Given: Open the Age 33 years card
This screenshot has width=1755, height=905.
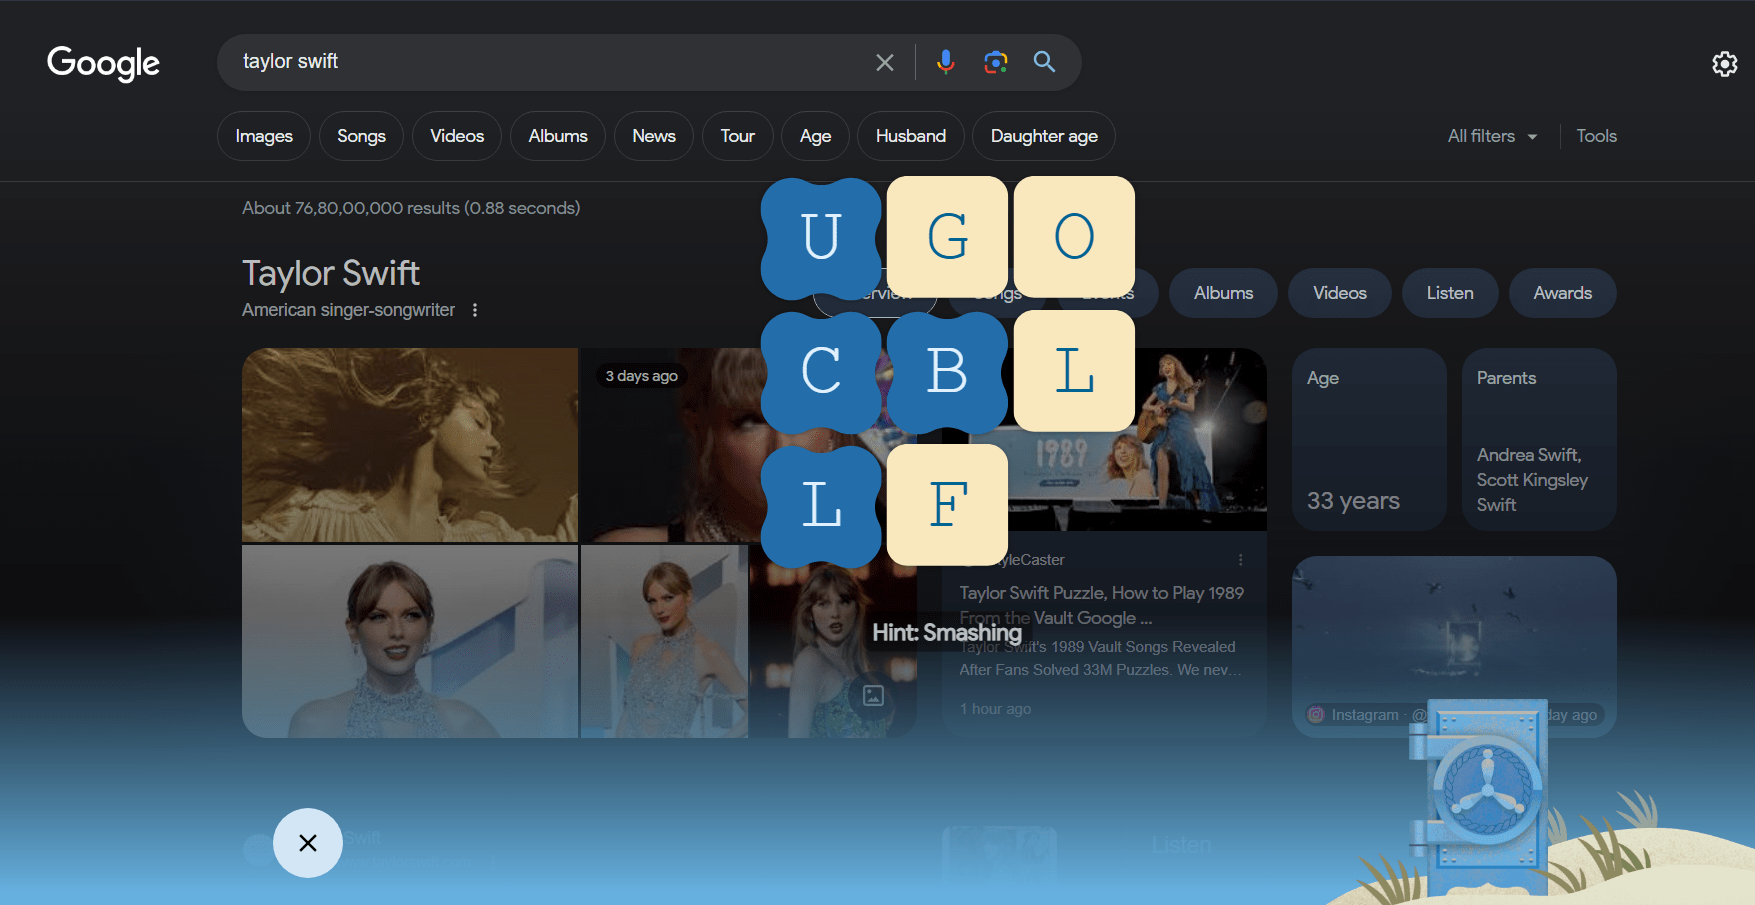Looking at the screenshot, I should [x=1369, y=439].
